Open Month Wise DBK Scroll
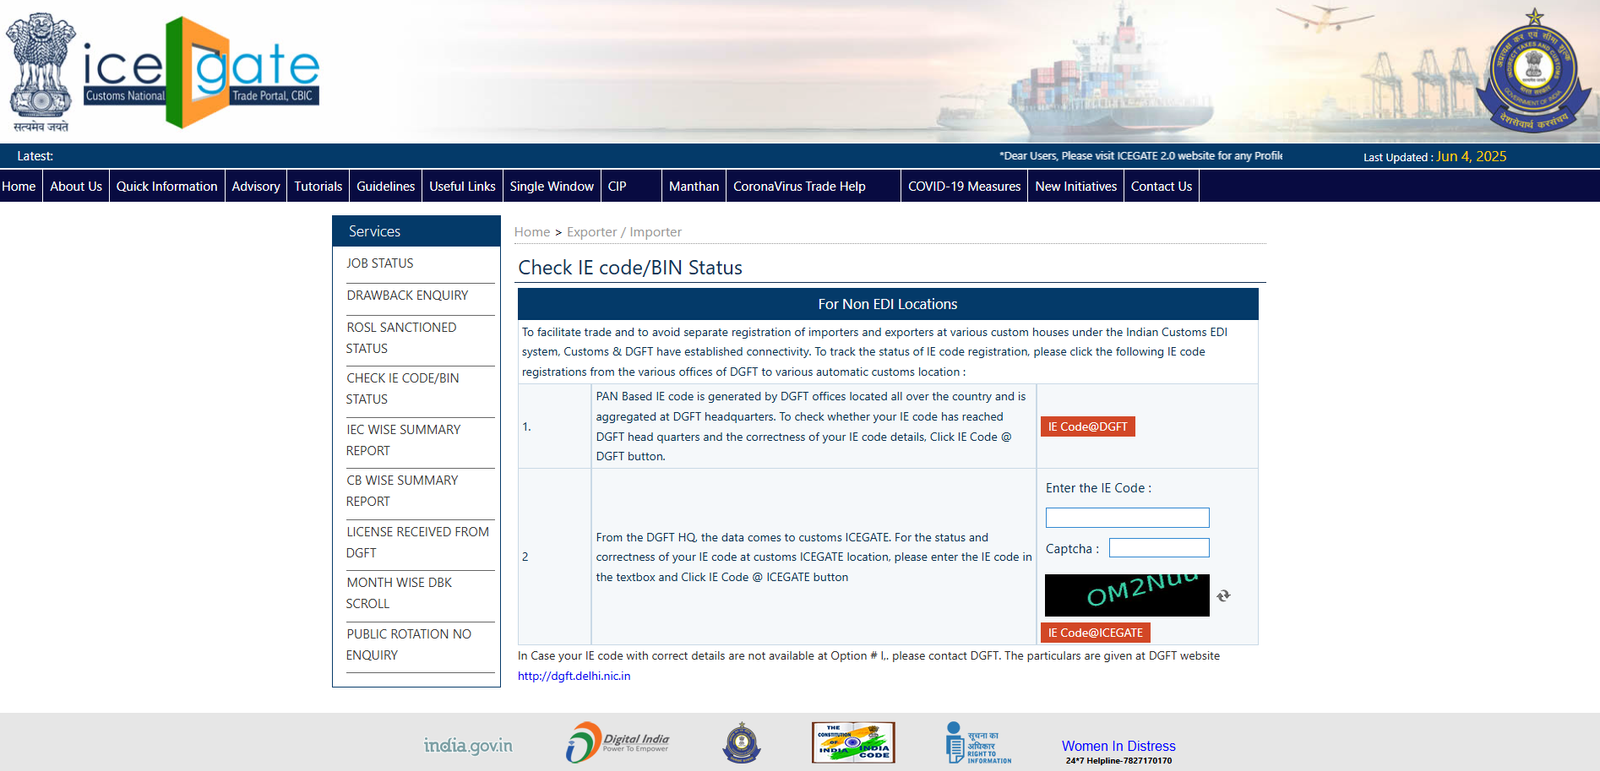The image size is (1600, 771). click(x=399, y=593)
